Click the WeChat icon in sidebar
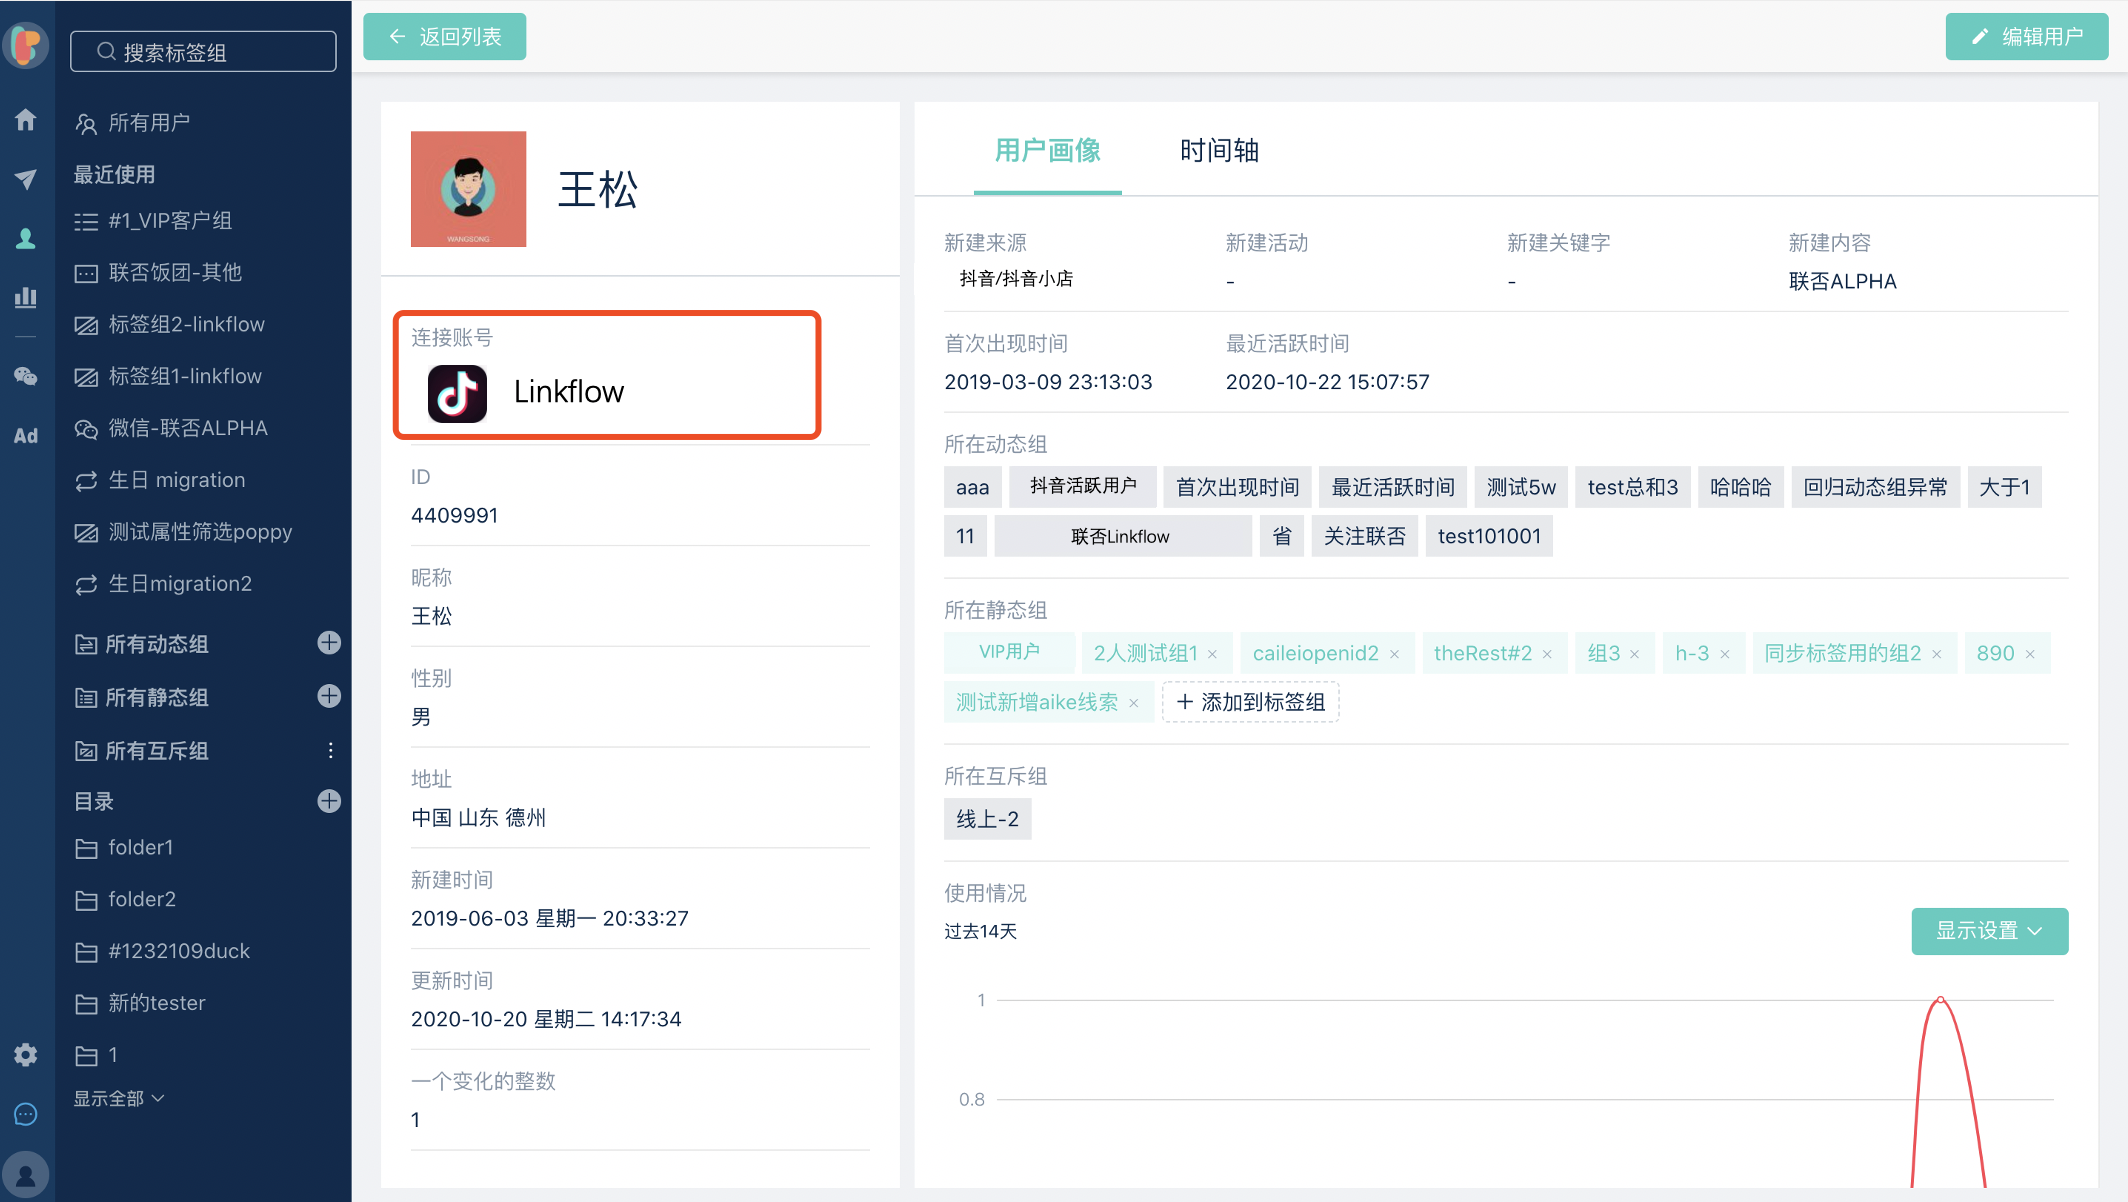This screenshot has height=1202, width=2128. coord(26,376)
